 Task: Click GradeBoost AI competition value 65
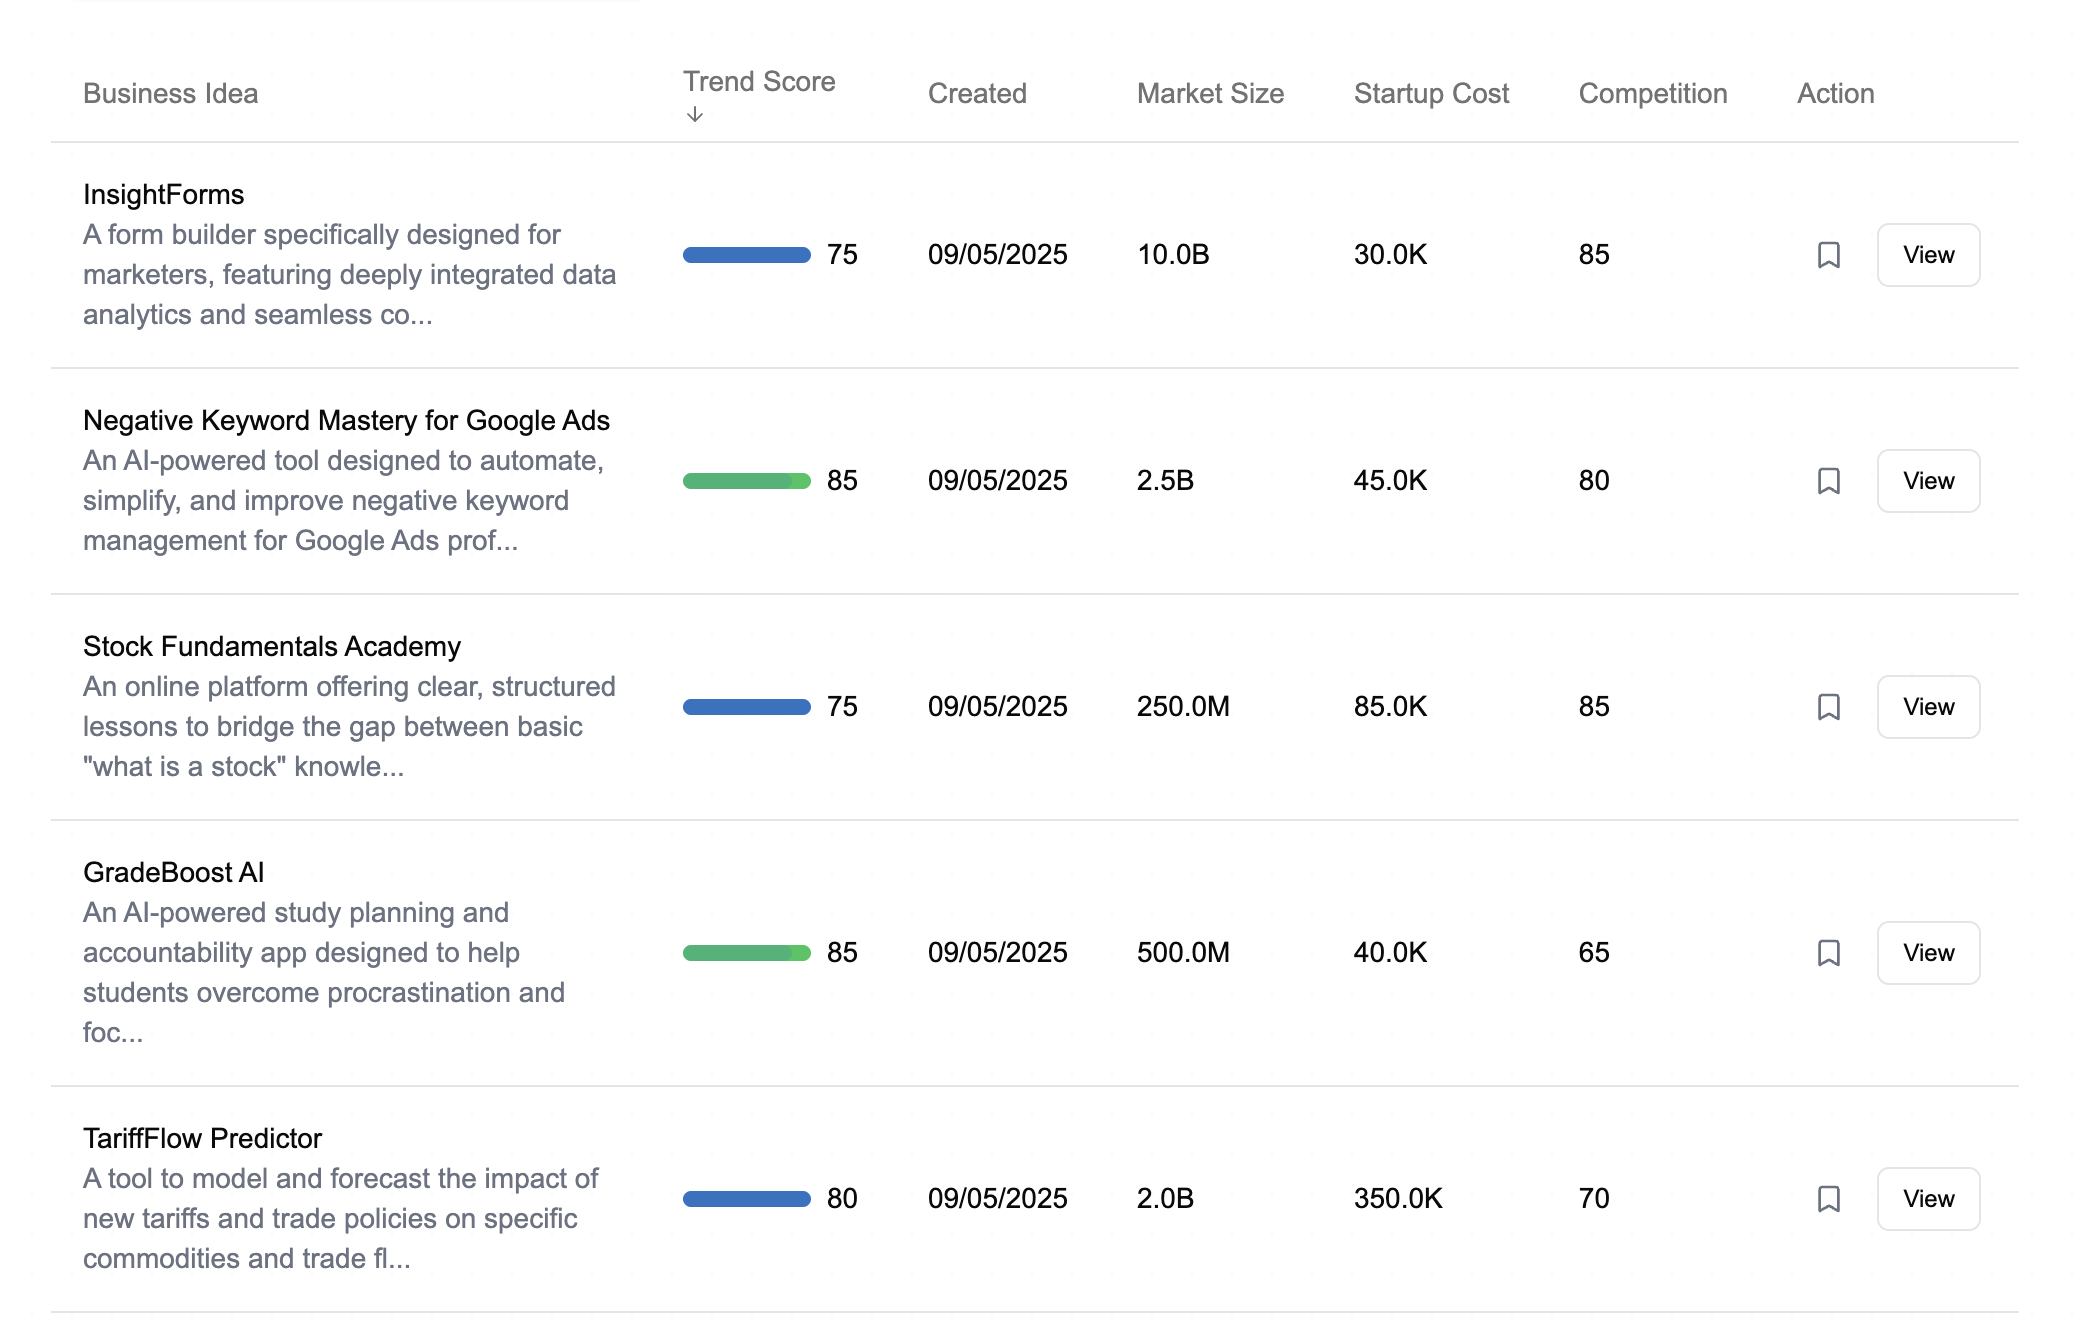[1594, 953]
